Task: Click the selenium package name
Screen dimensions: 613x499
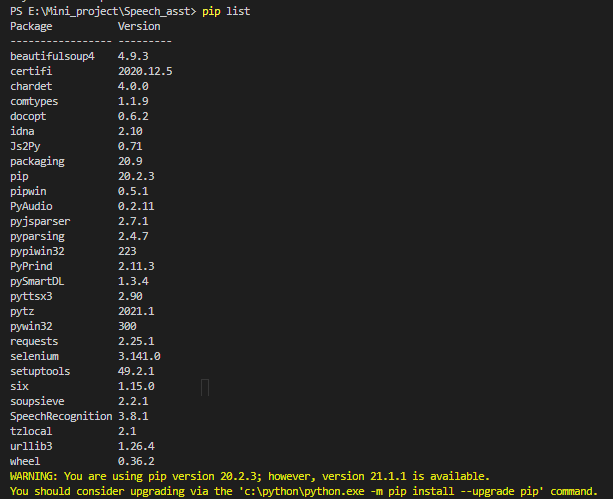Action: [34, 357]
